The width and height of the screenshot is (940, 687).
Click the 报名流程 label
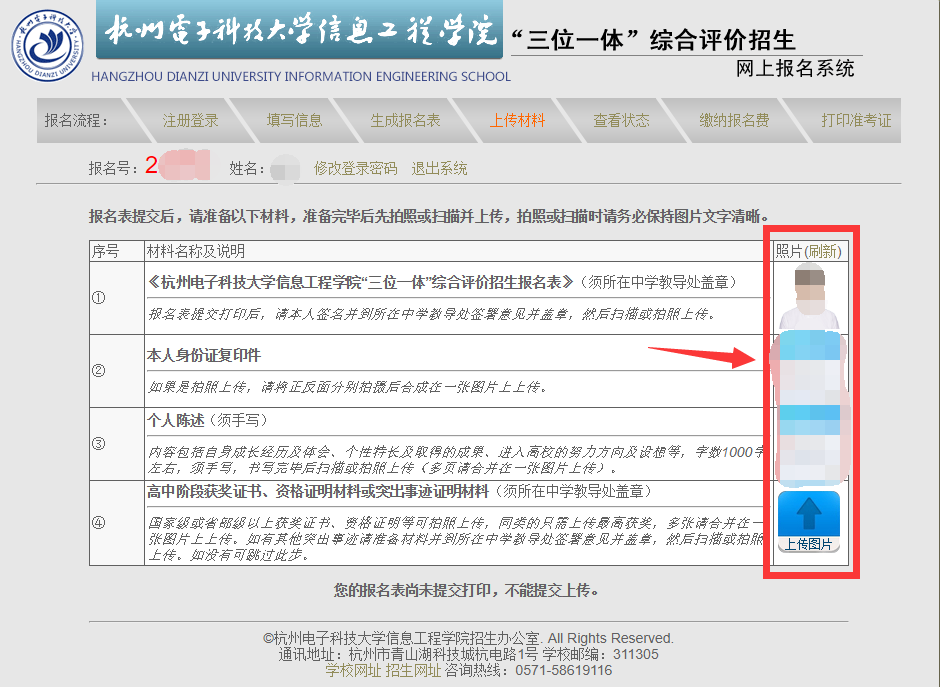[x=76, y=120]
